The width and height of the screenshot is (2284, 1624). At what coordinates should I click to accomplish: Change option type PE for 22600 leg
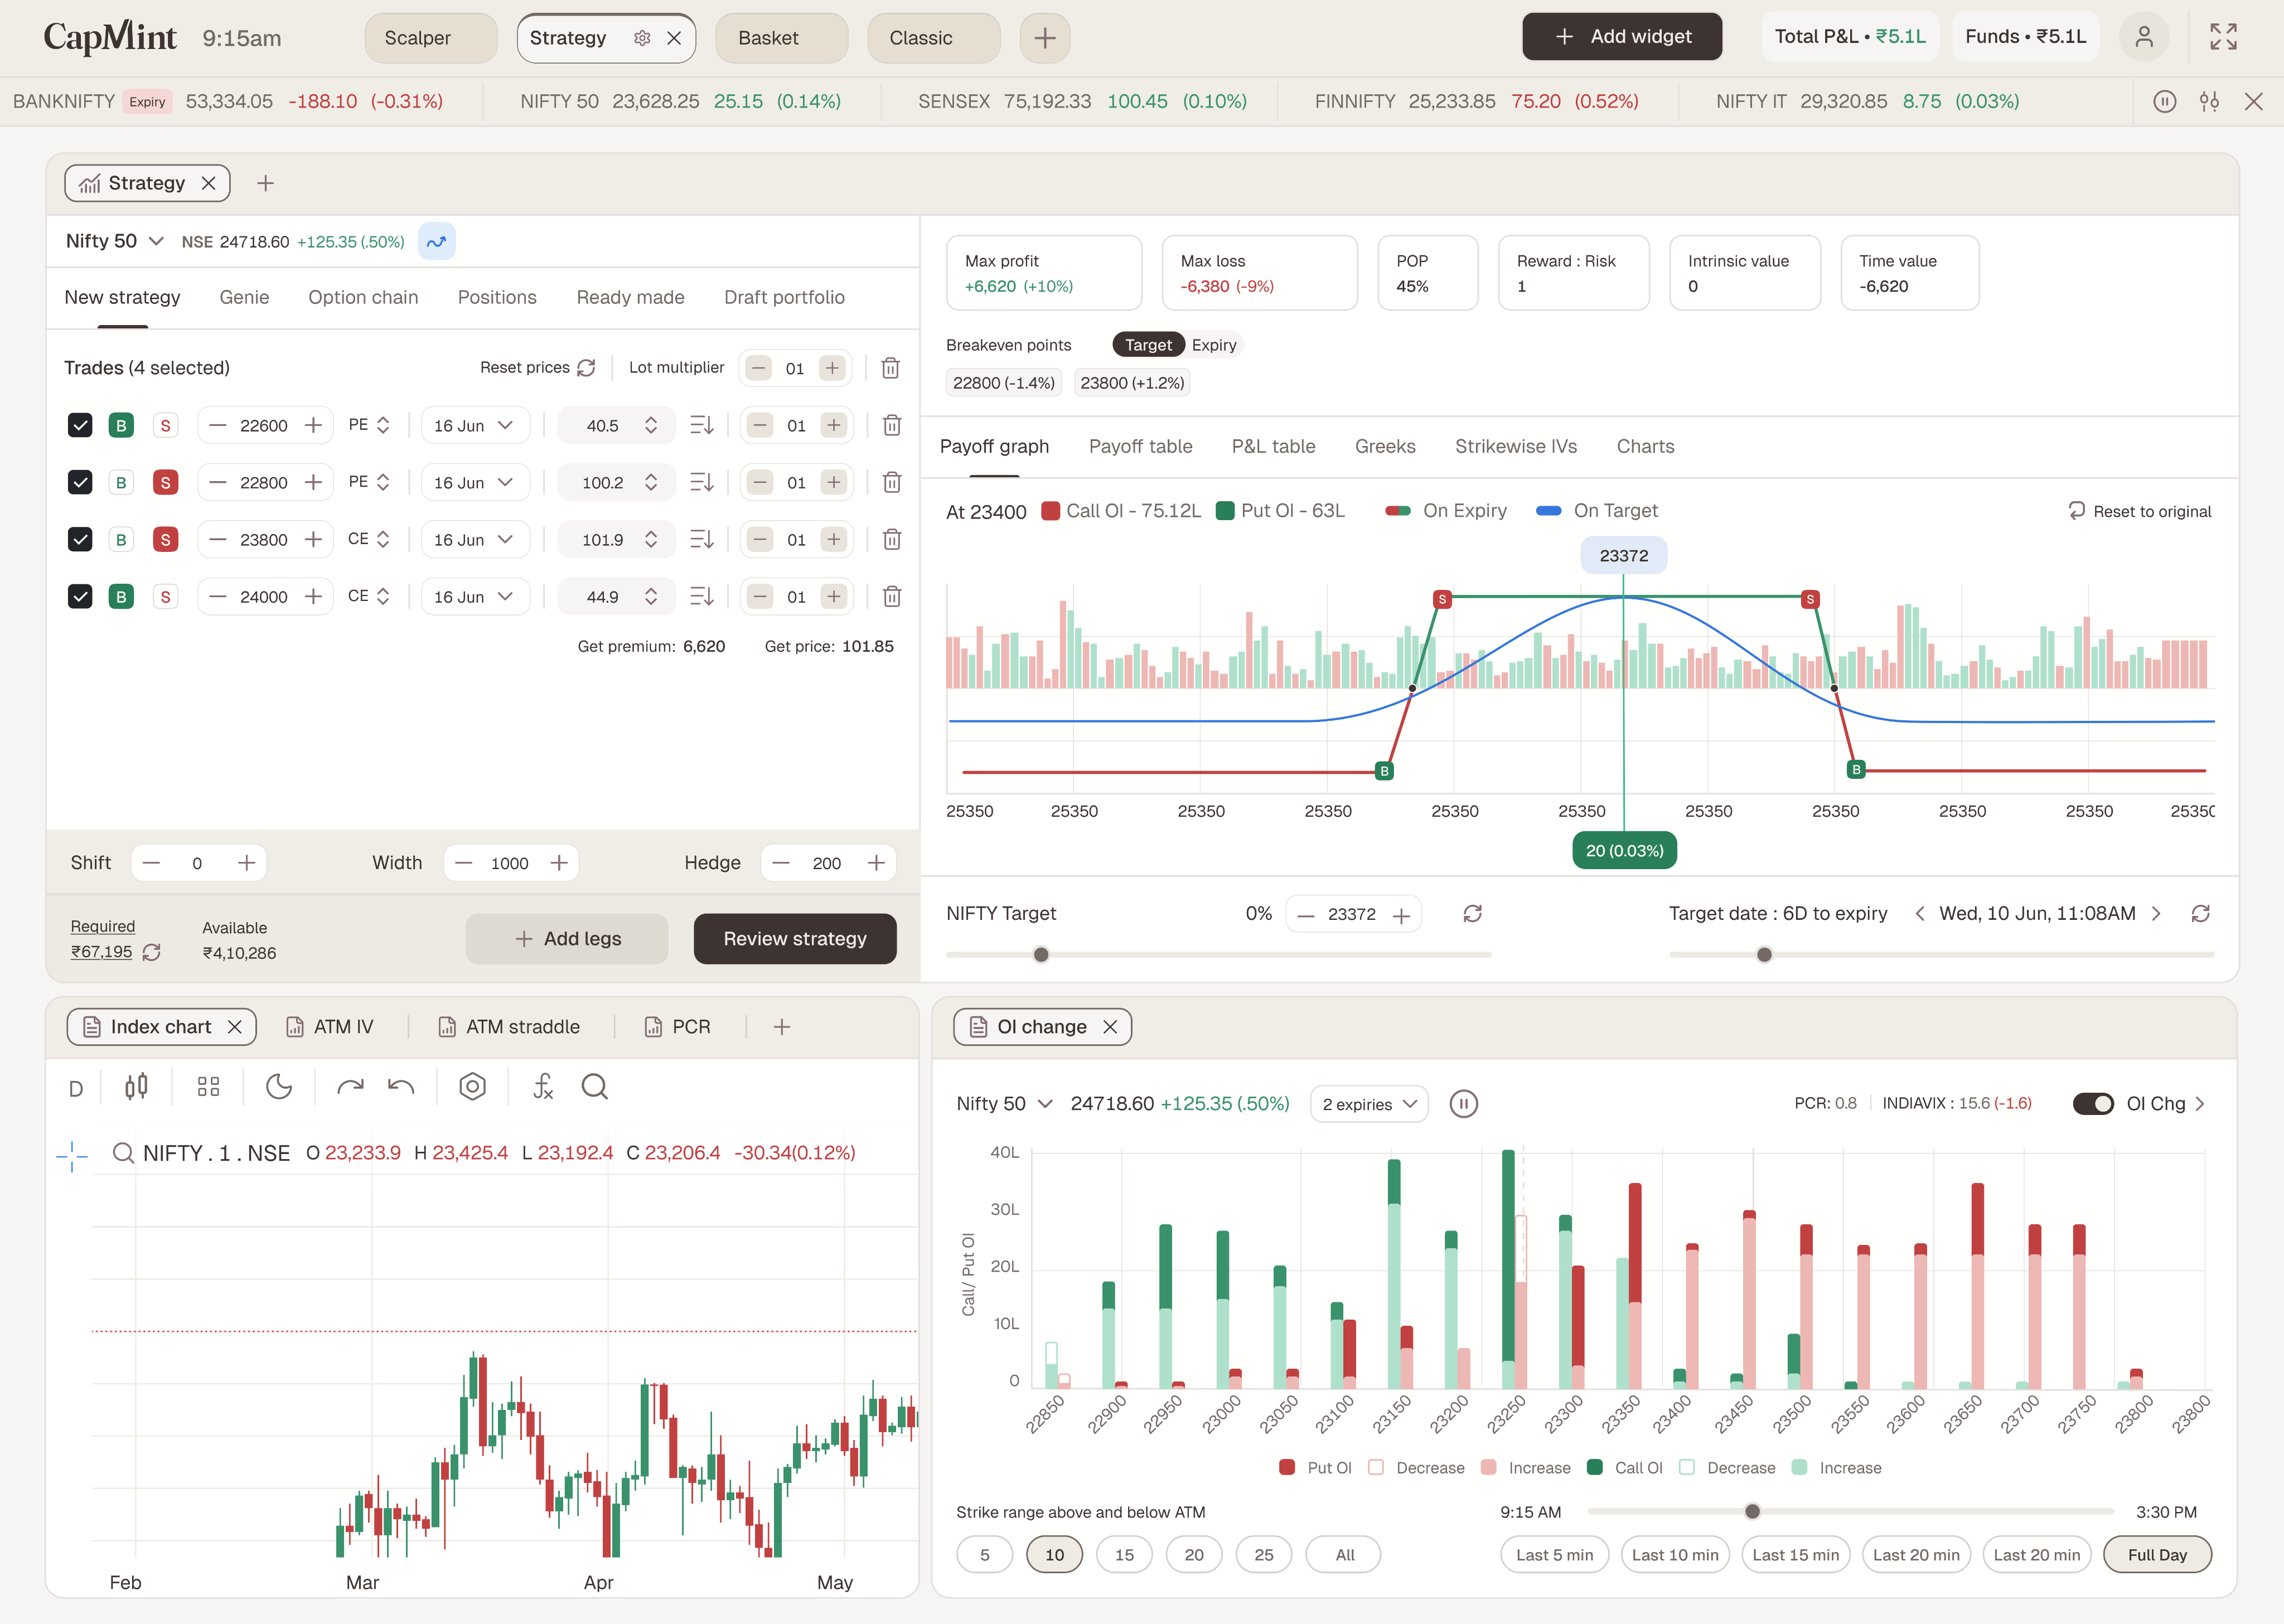[x=369, y=425]
